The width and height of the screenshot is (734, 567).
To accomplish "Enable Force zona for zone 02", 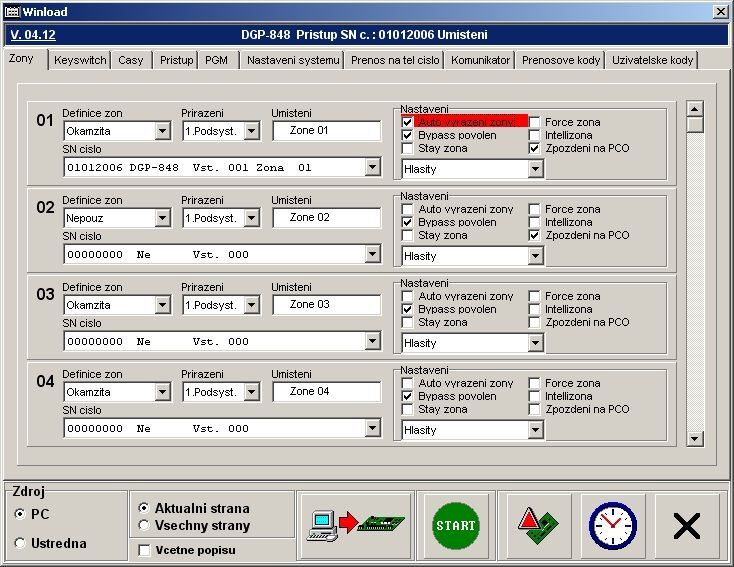I will click(x=535, y=209).
